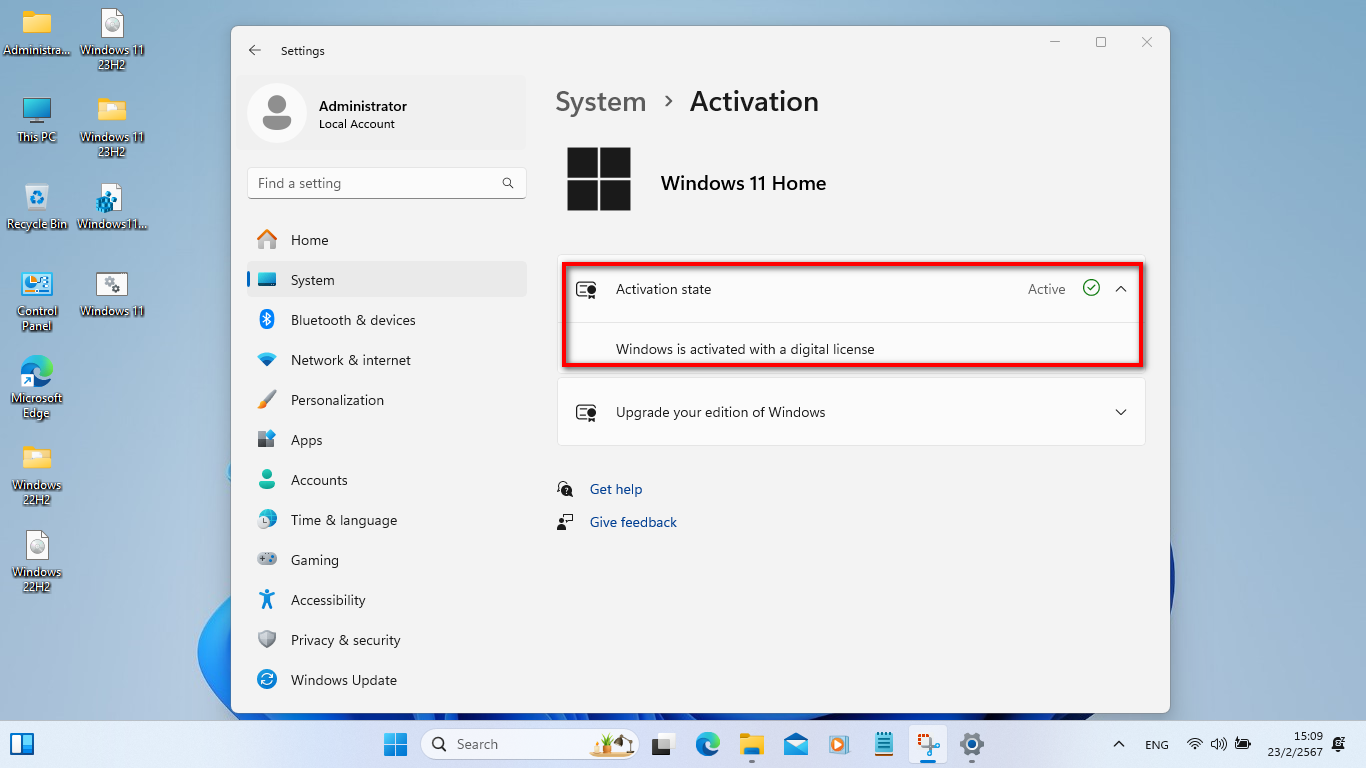Open File Explorer from the taskbar
The image size is (1366, 768).
point(751,744)
